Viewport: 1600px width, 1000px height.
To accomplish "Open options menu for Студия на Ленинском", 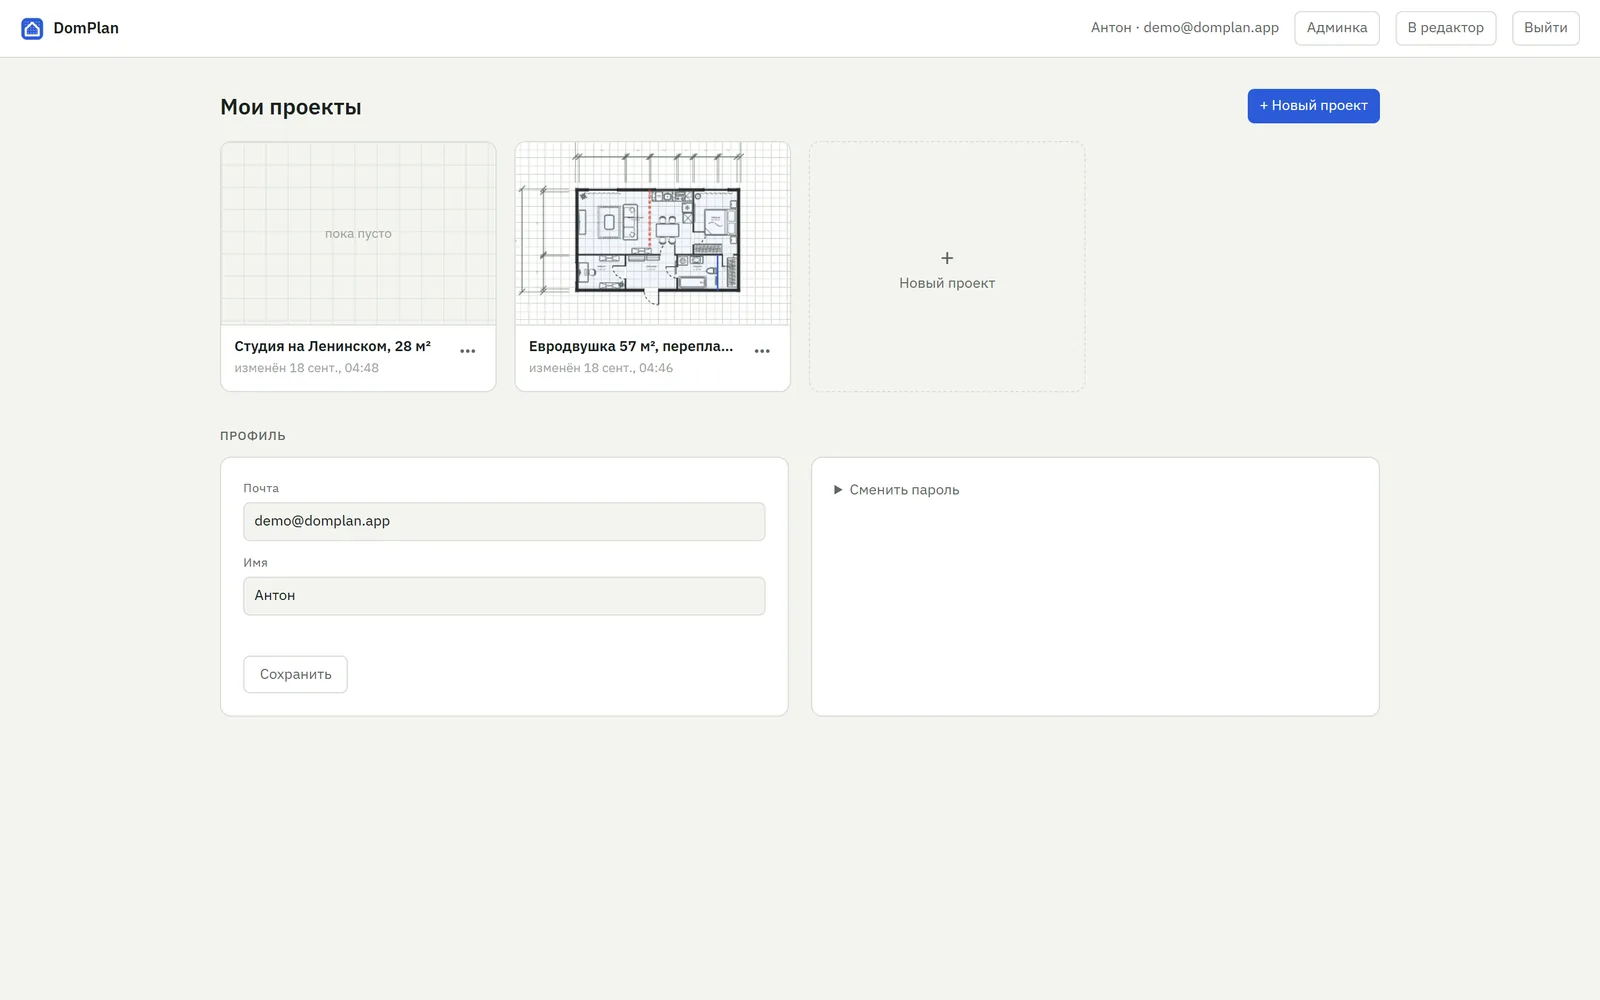I will tap(468, 351).
